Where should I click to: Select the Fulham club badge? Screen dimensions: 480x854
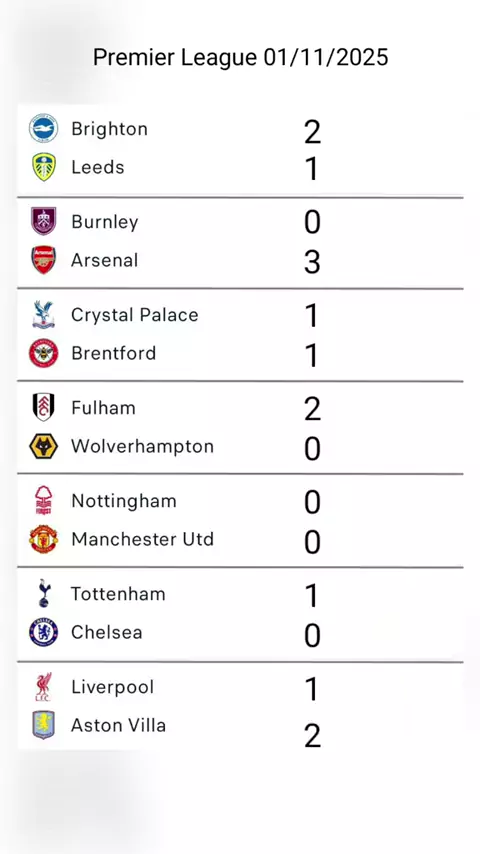44,407
